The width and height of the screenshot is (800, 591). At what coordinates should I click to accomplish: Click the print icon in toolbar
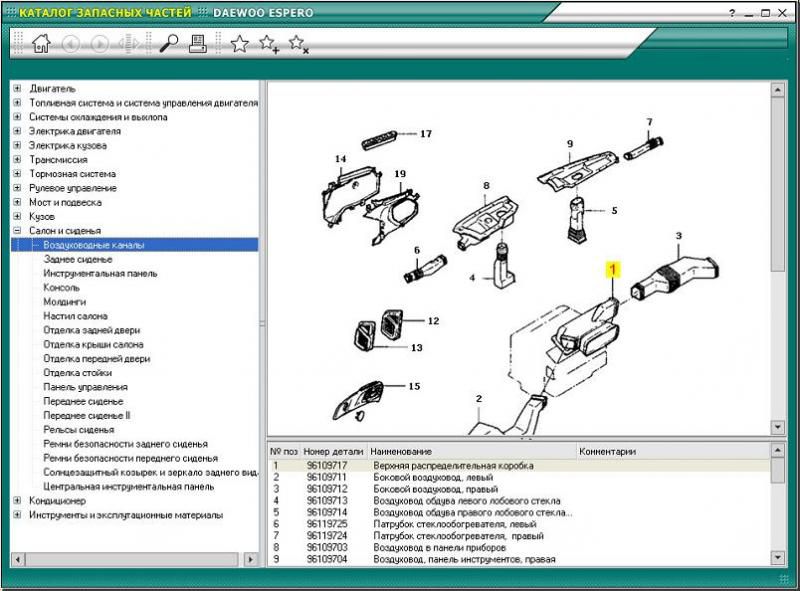pos(198,43)
